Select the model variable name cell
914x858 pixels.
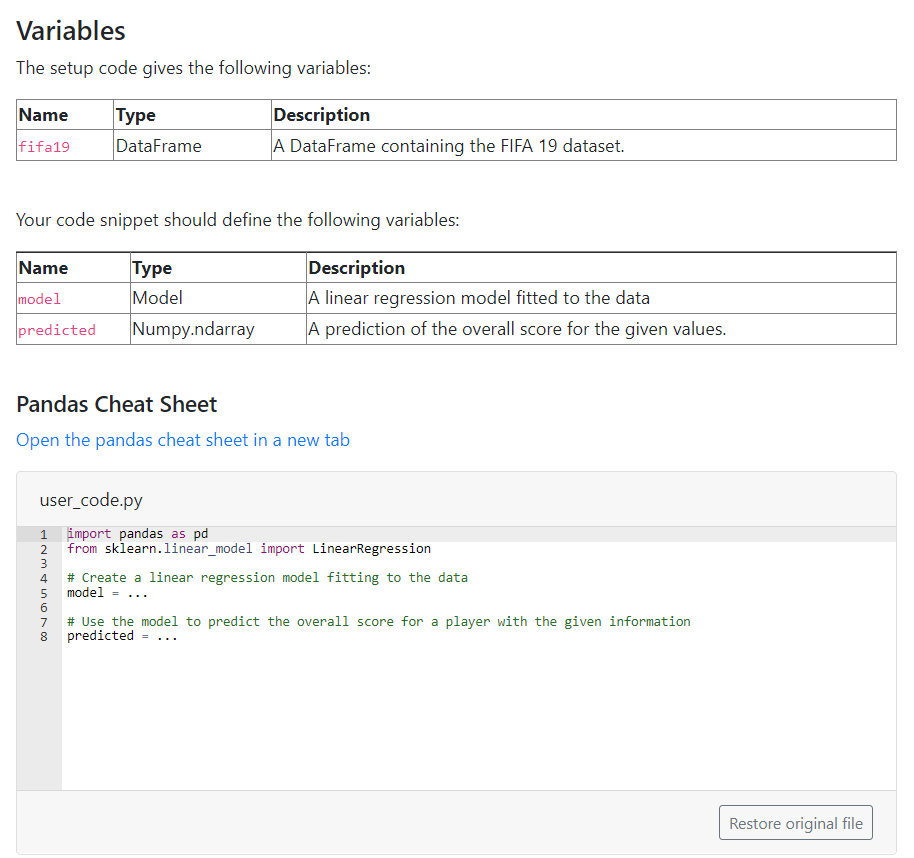(x=73, y=298)
